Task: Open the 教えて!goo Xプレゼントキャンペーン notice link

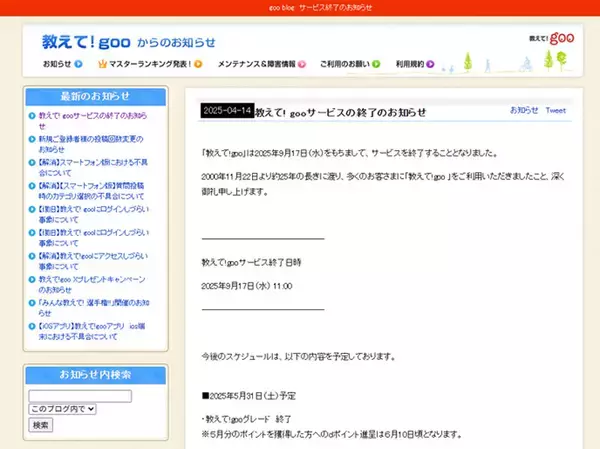Action: tap(92, 284)
